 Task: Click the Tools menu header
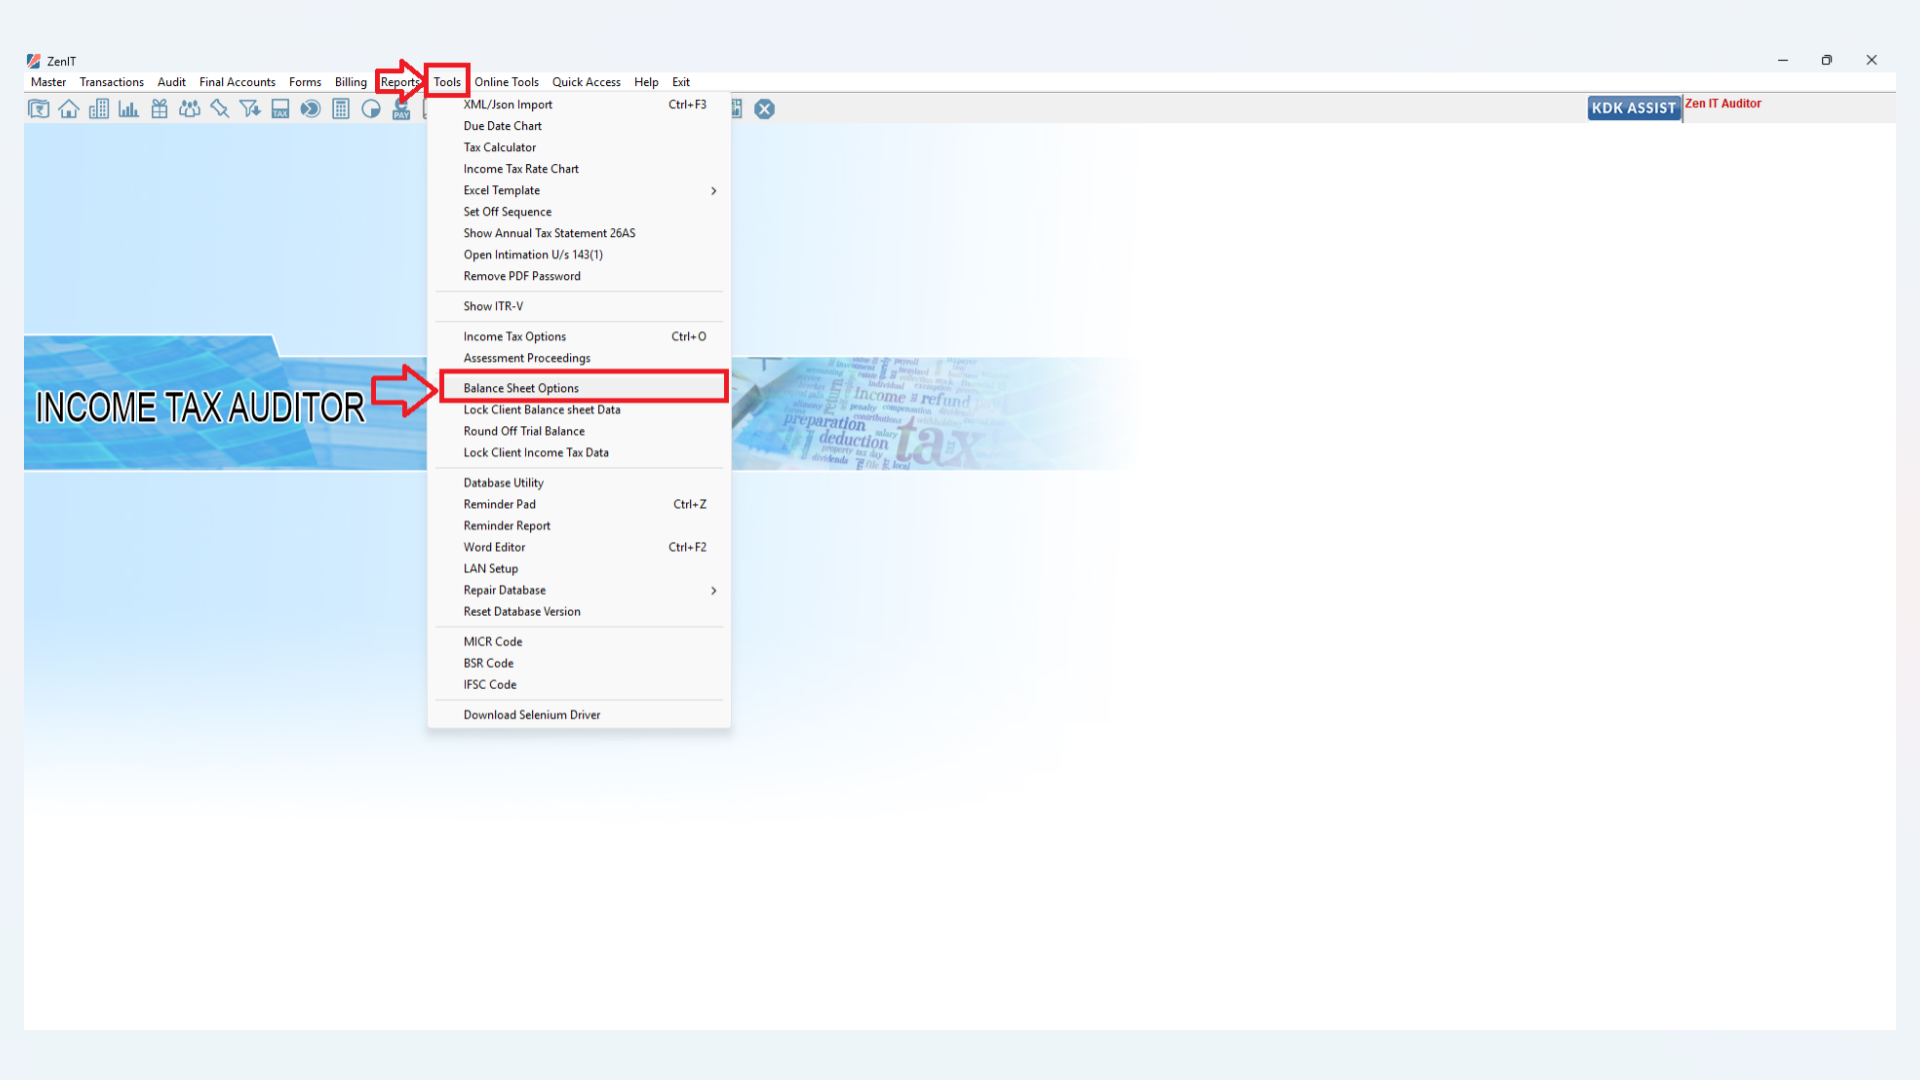(447, 82)
